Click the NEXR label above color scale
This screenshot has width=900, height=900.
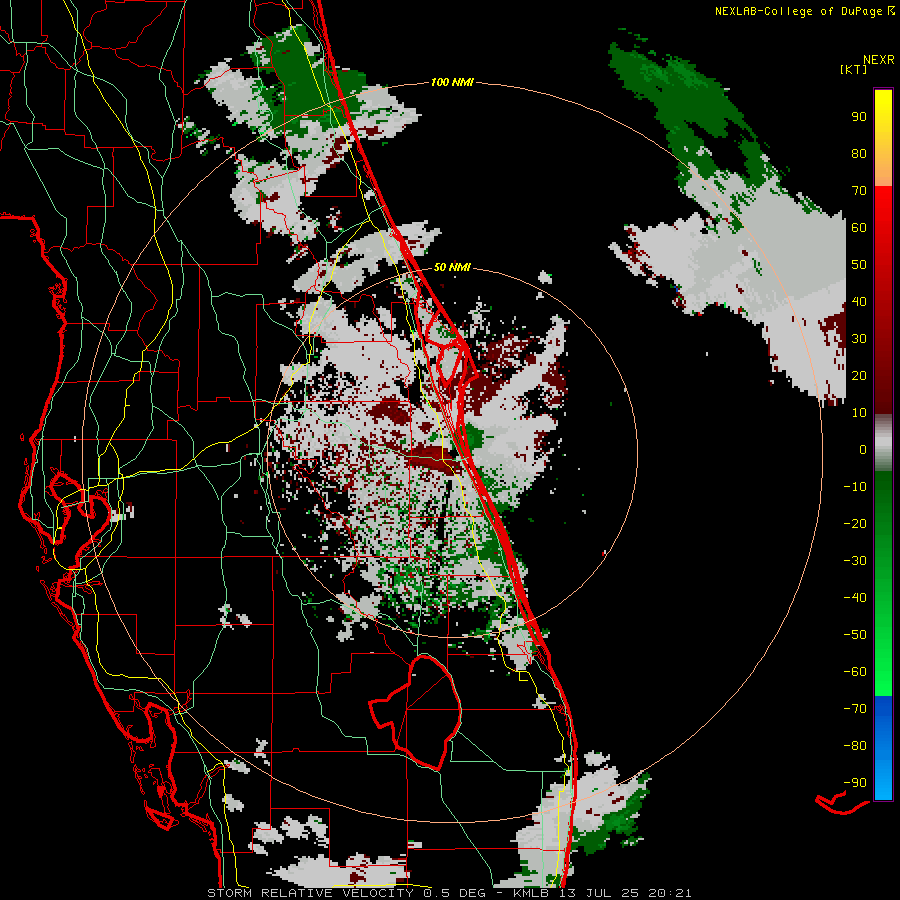coord(879,60)
